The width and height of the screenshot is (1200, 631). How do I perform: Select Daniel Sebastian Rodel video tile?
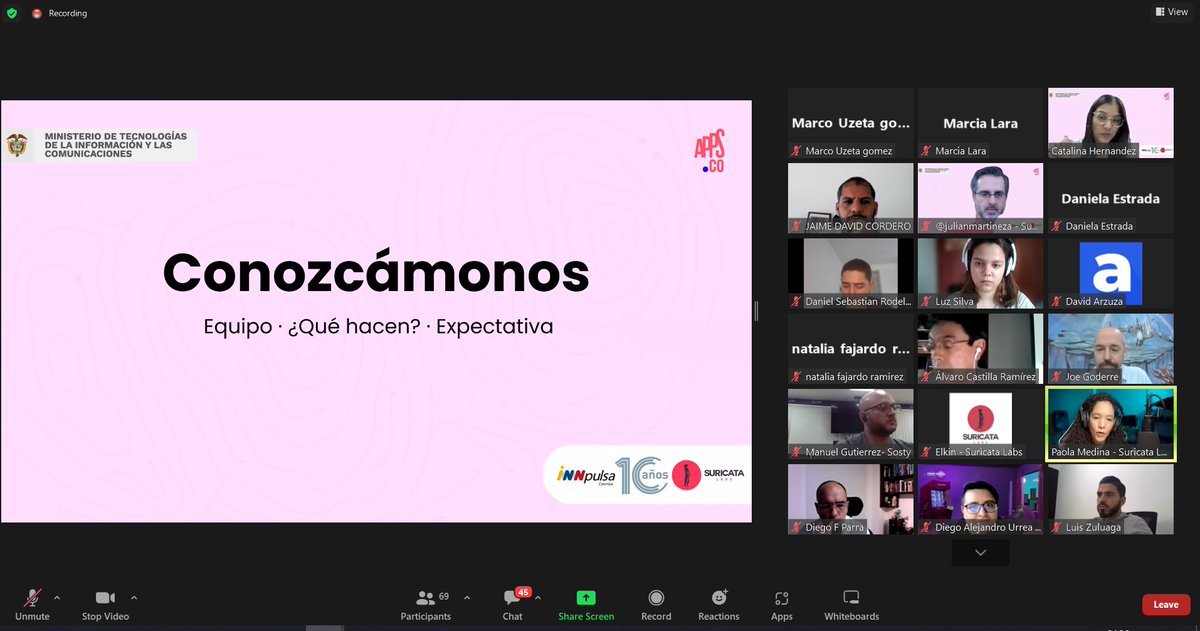coord(851,273)
